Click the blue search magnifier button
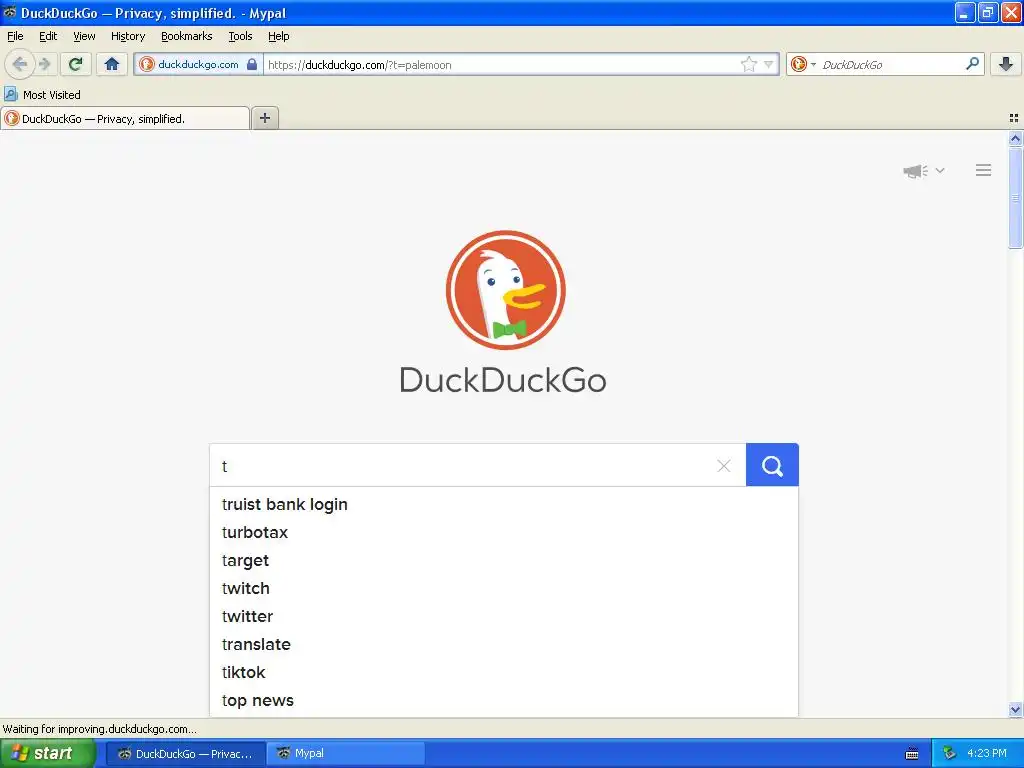This screenshot has width=1024, height=768. click(x=772, y=465)
